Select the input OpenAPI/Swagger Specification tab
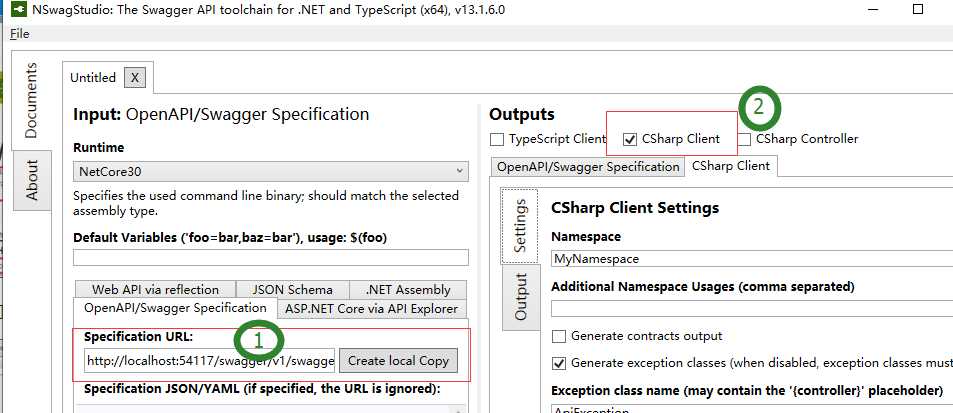The width and height of the screenshot is (953, 413). tap(175, 308)
